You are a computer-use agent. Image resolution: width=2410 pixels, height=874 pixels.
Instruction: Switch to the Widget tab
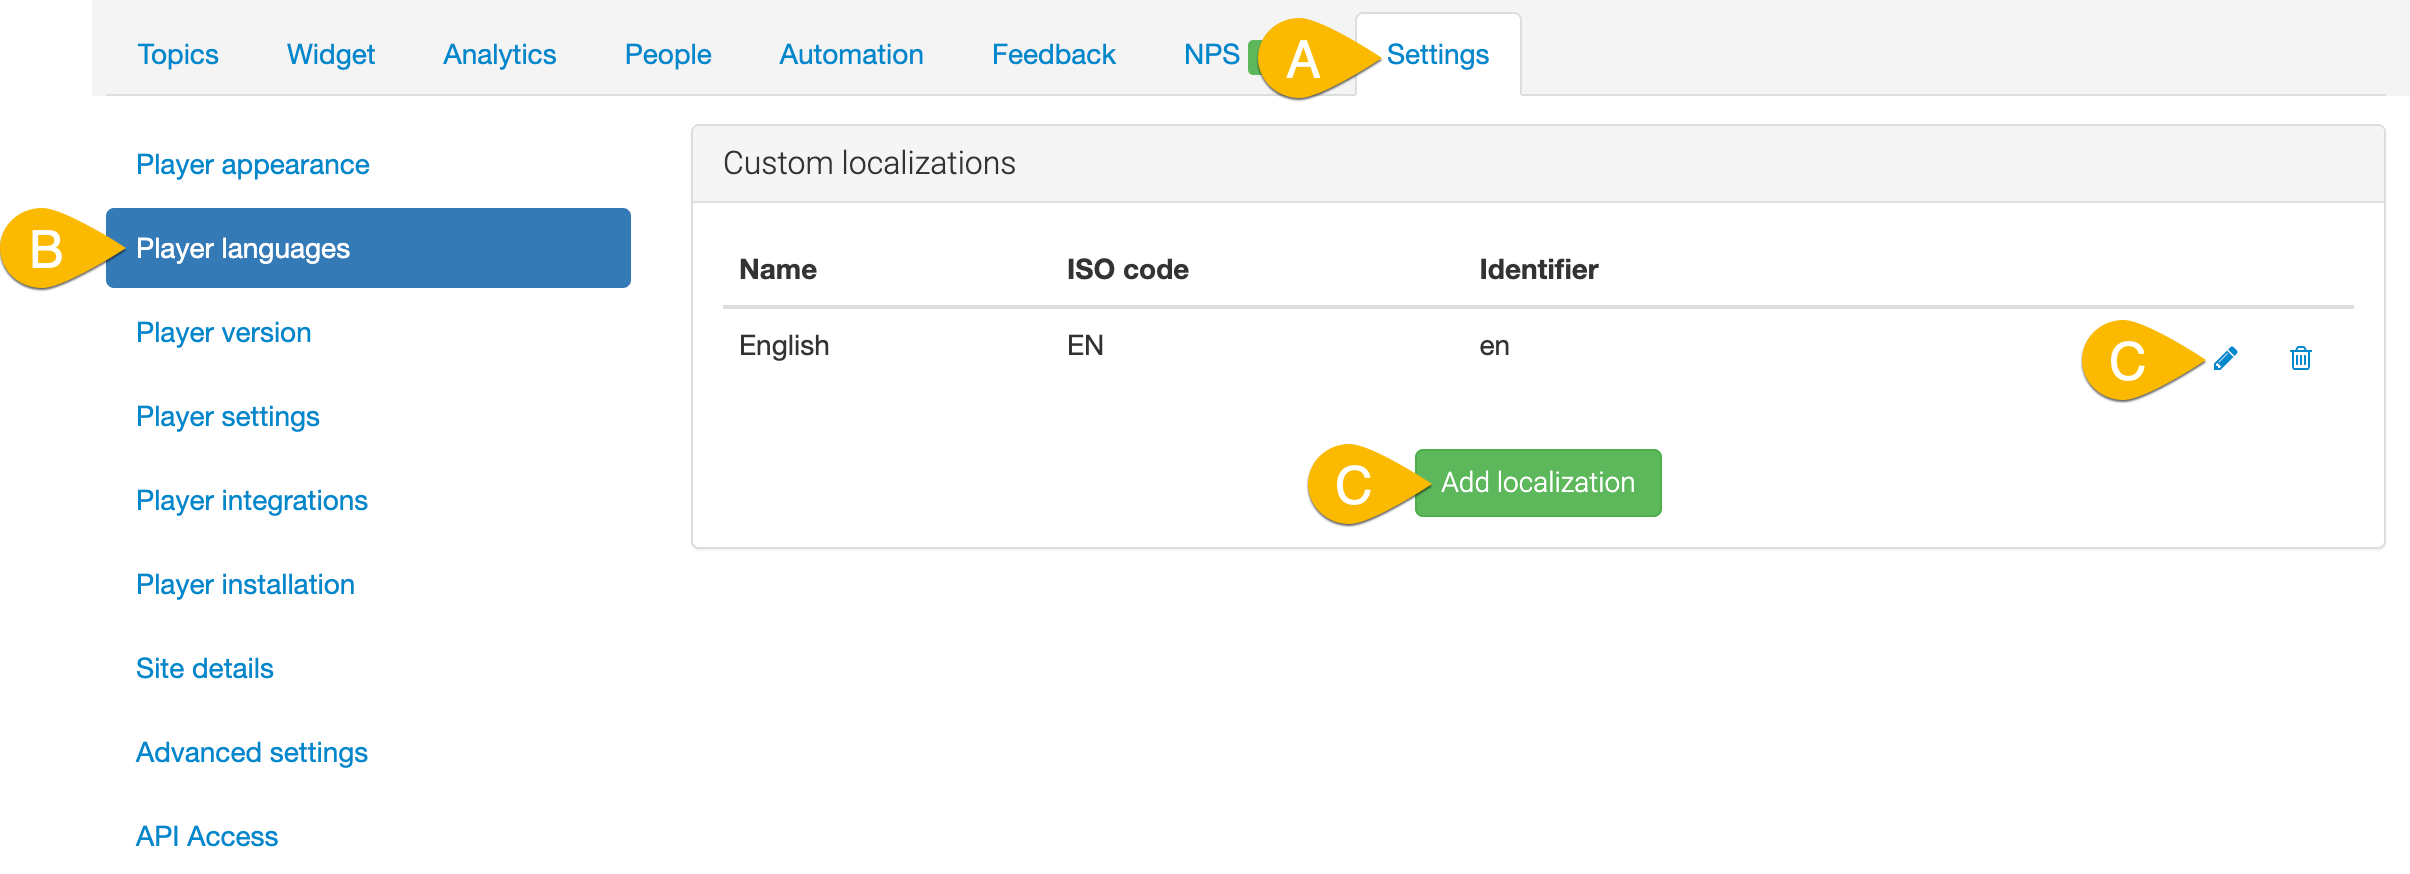[330, 55]
